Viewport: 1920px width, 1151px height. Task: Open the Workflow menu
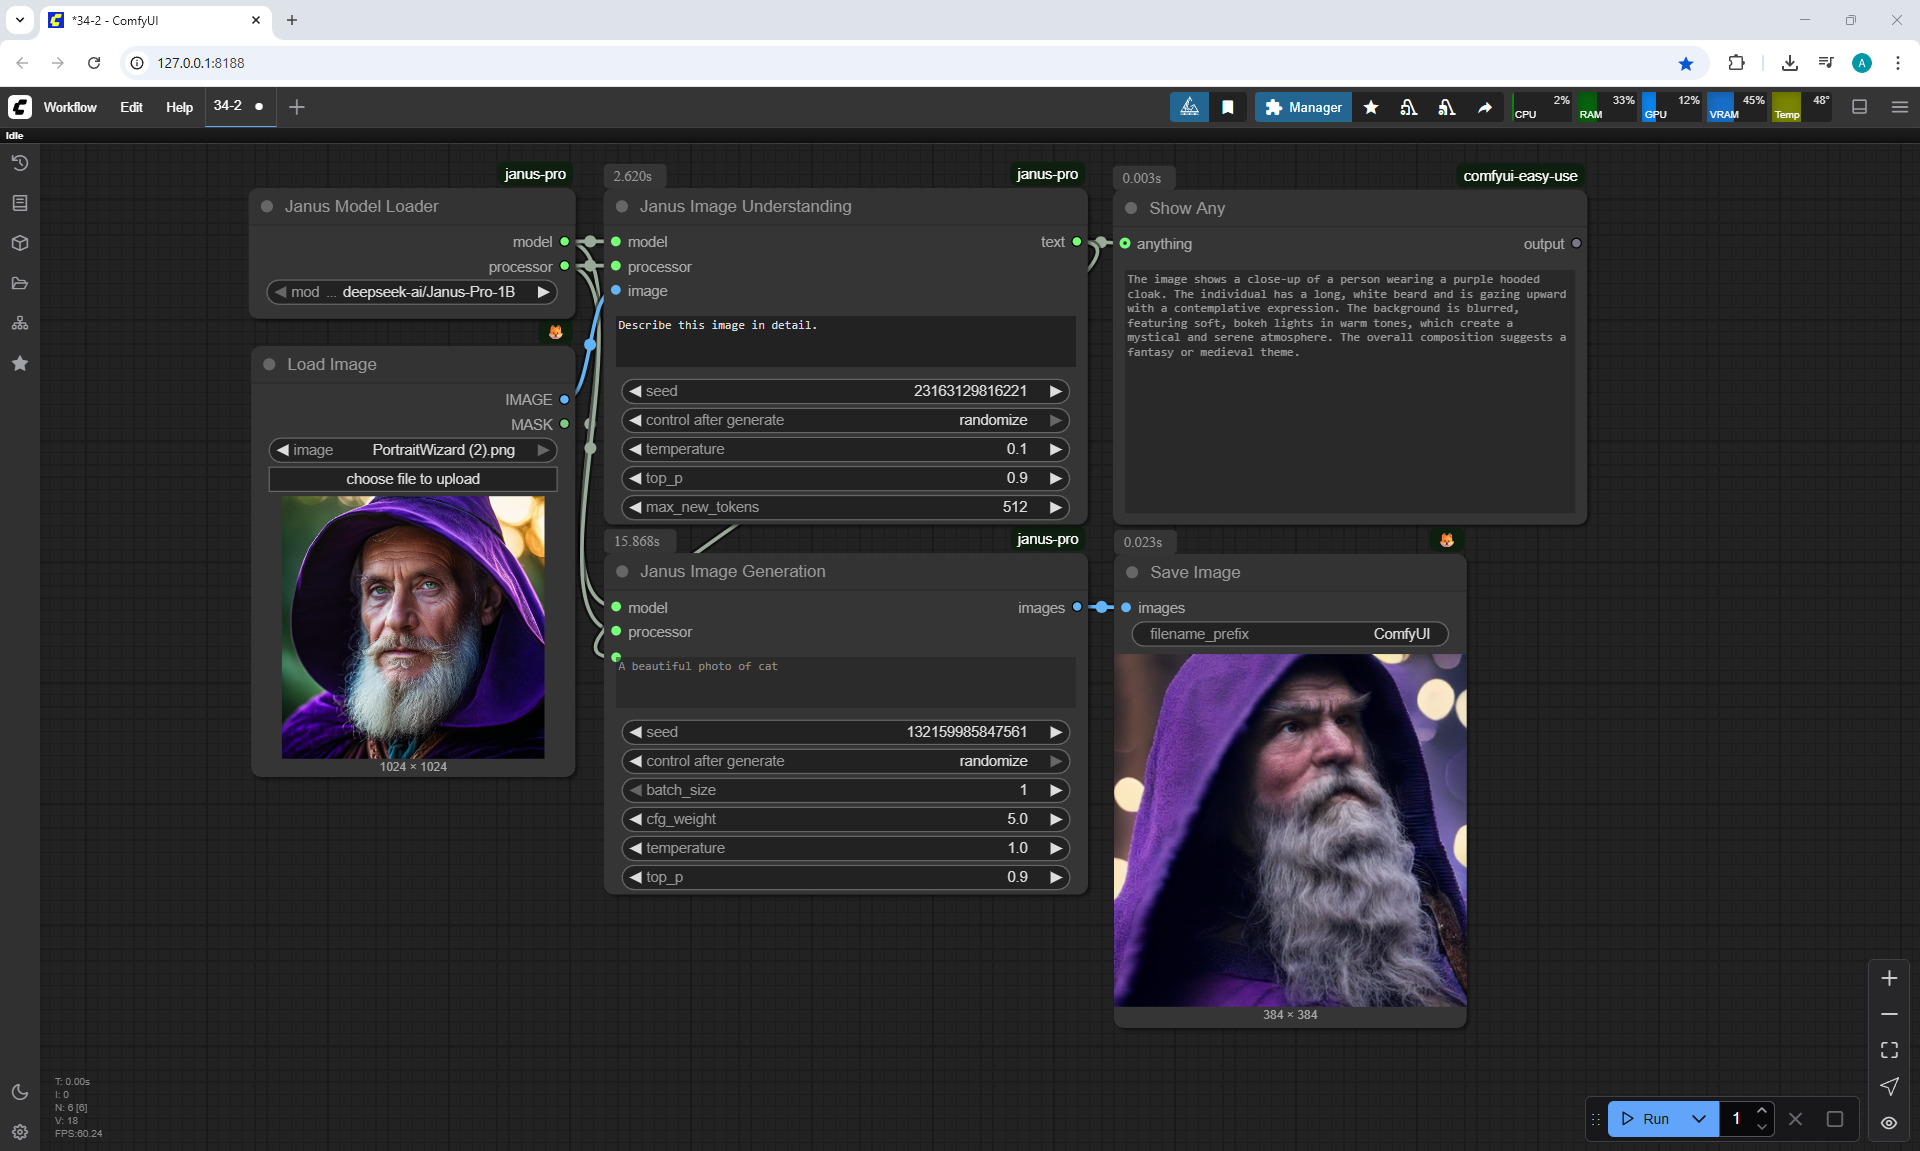[70, 107]
